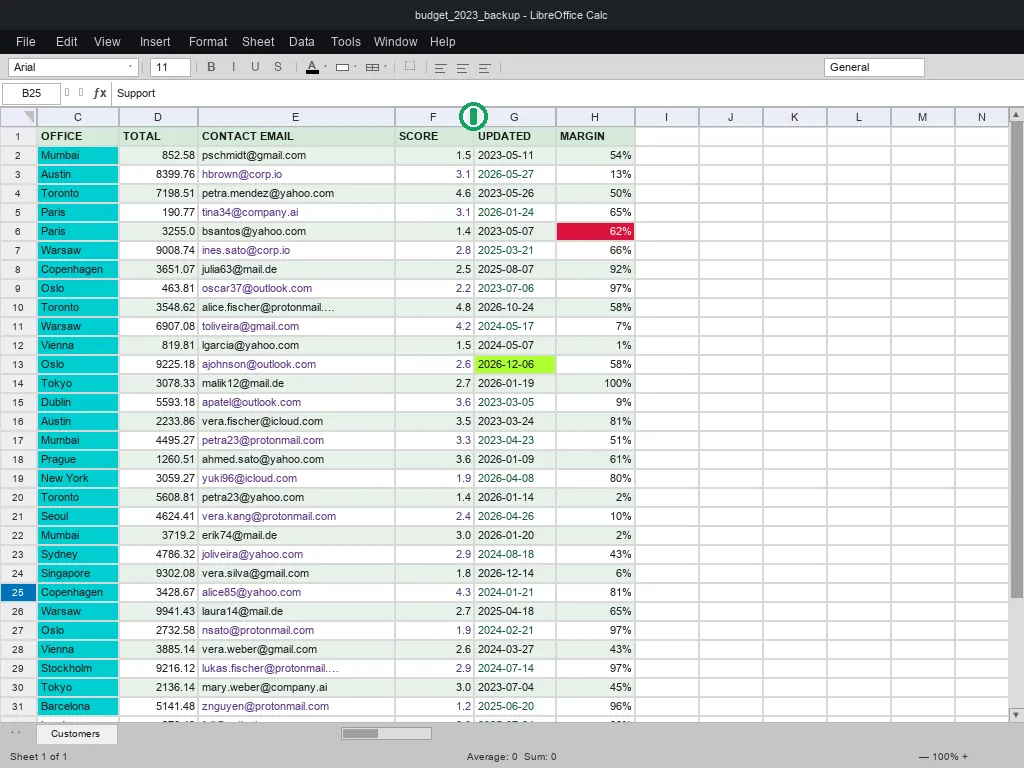Select the column E header

(x=296, y=117)
